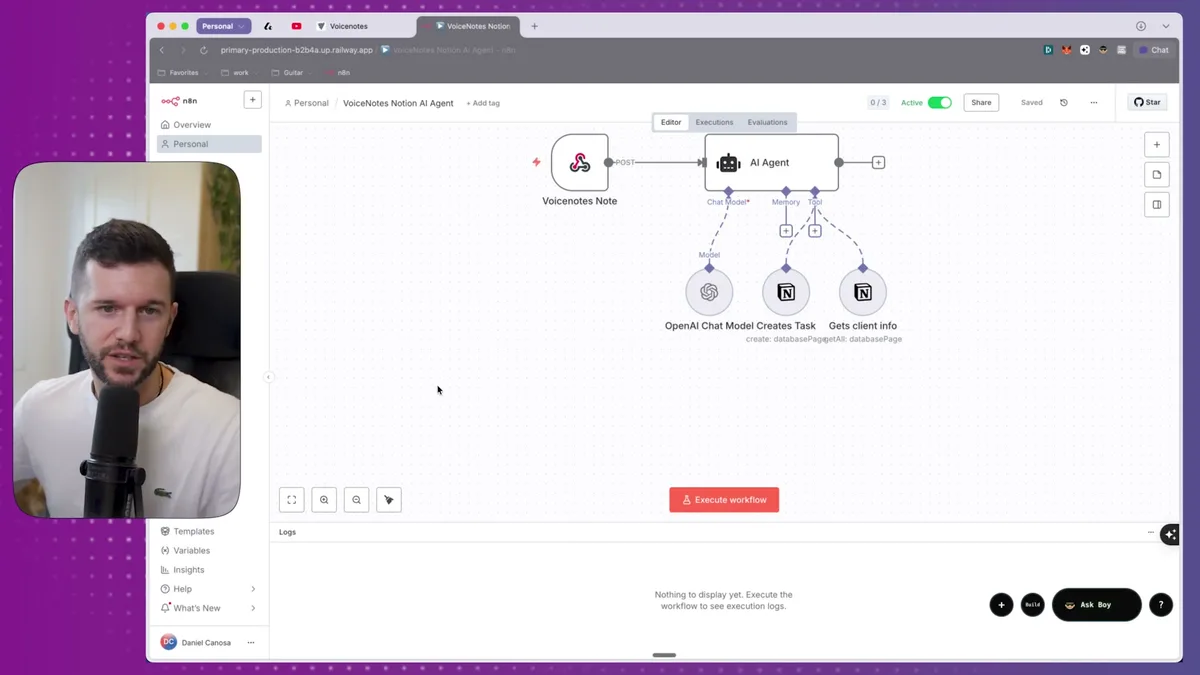Expand the Help sidebar section
The height and width of the screenshot is (675, 1200).
pos(185,588)
